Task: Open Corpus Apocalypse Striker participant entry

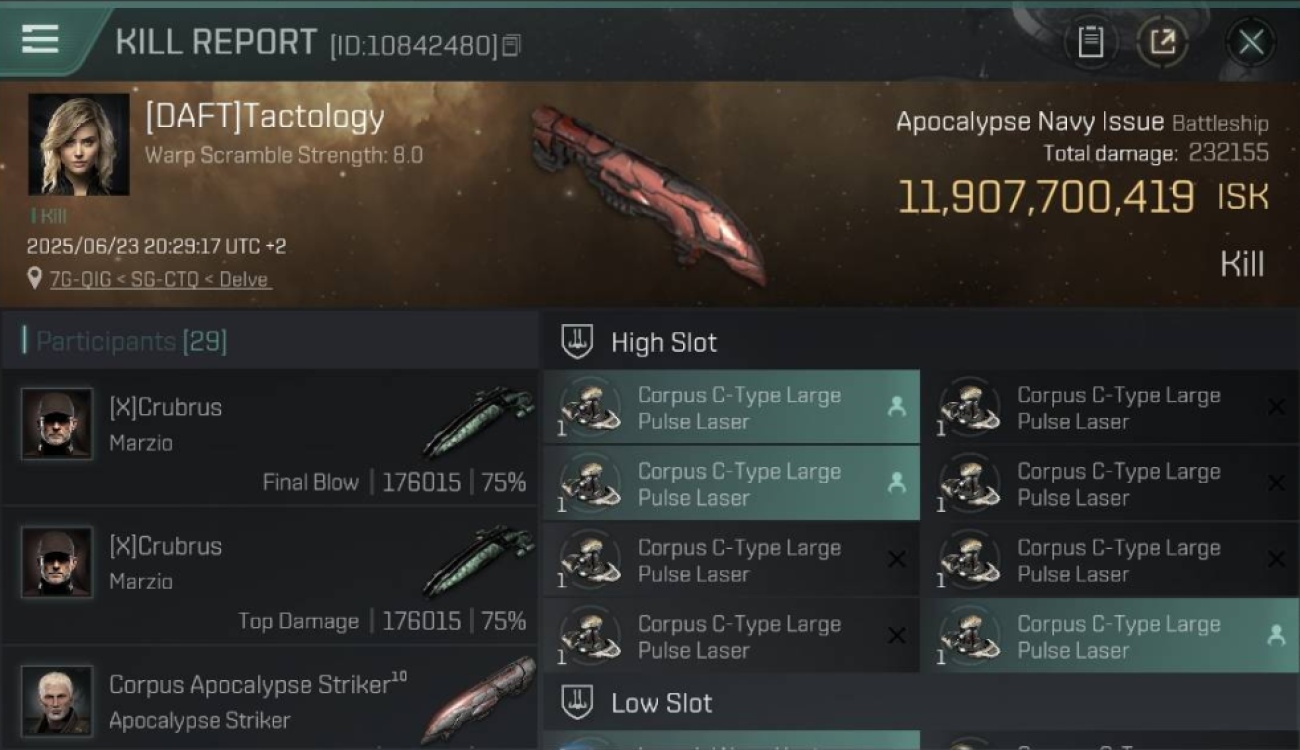Action: click(270, 699)
